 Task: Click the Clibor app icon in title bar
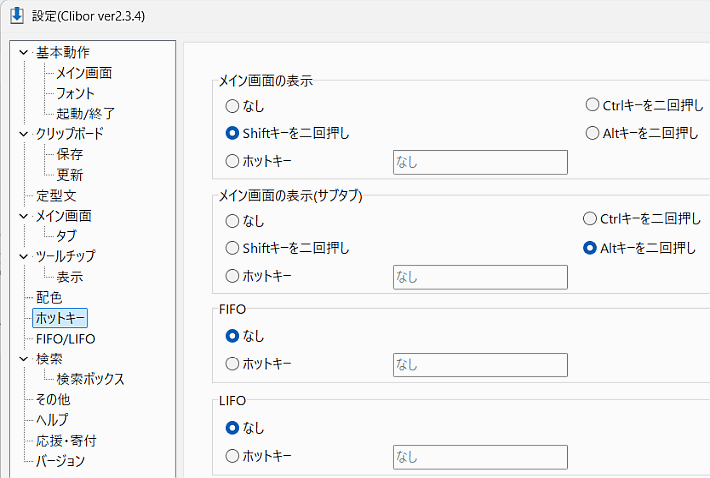tap(17, 15)
